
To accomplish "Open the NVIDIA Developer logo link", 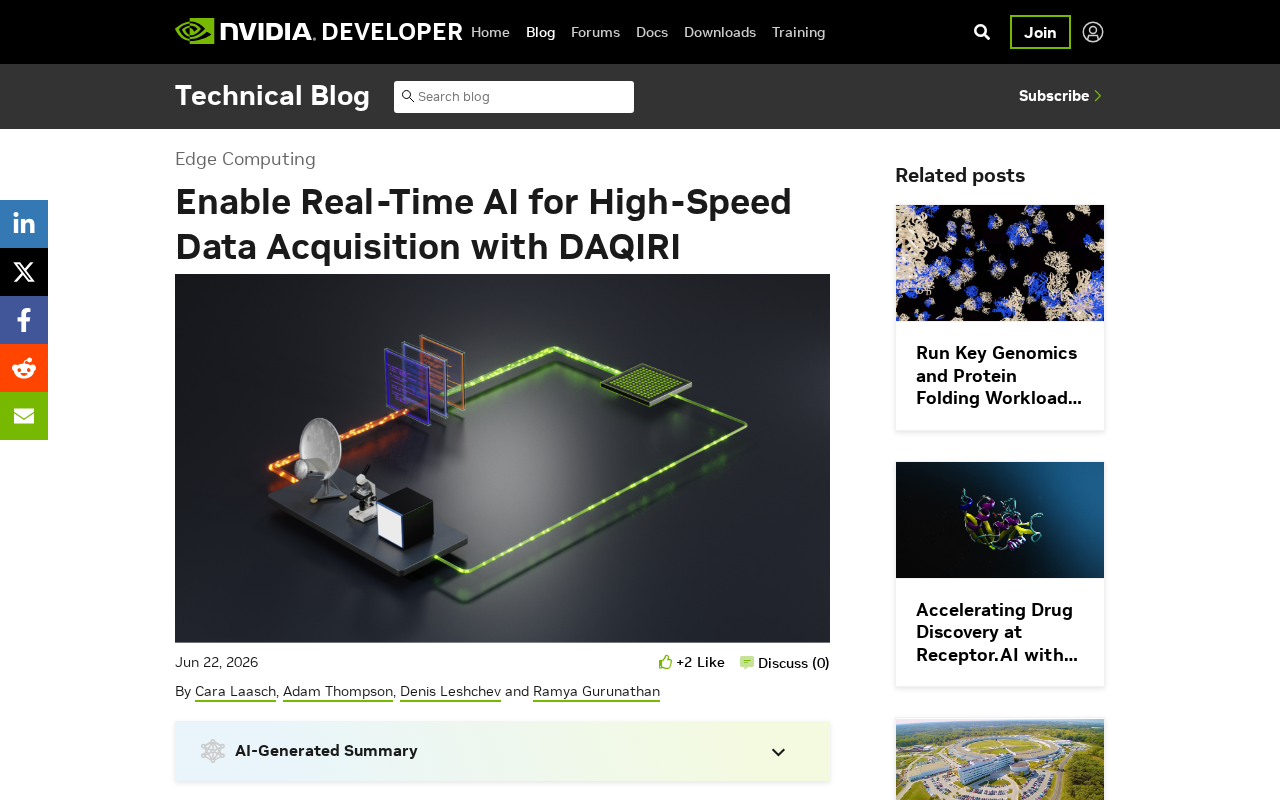I will [319, 31].
